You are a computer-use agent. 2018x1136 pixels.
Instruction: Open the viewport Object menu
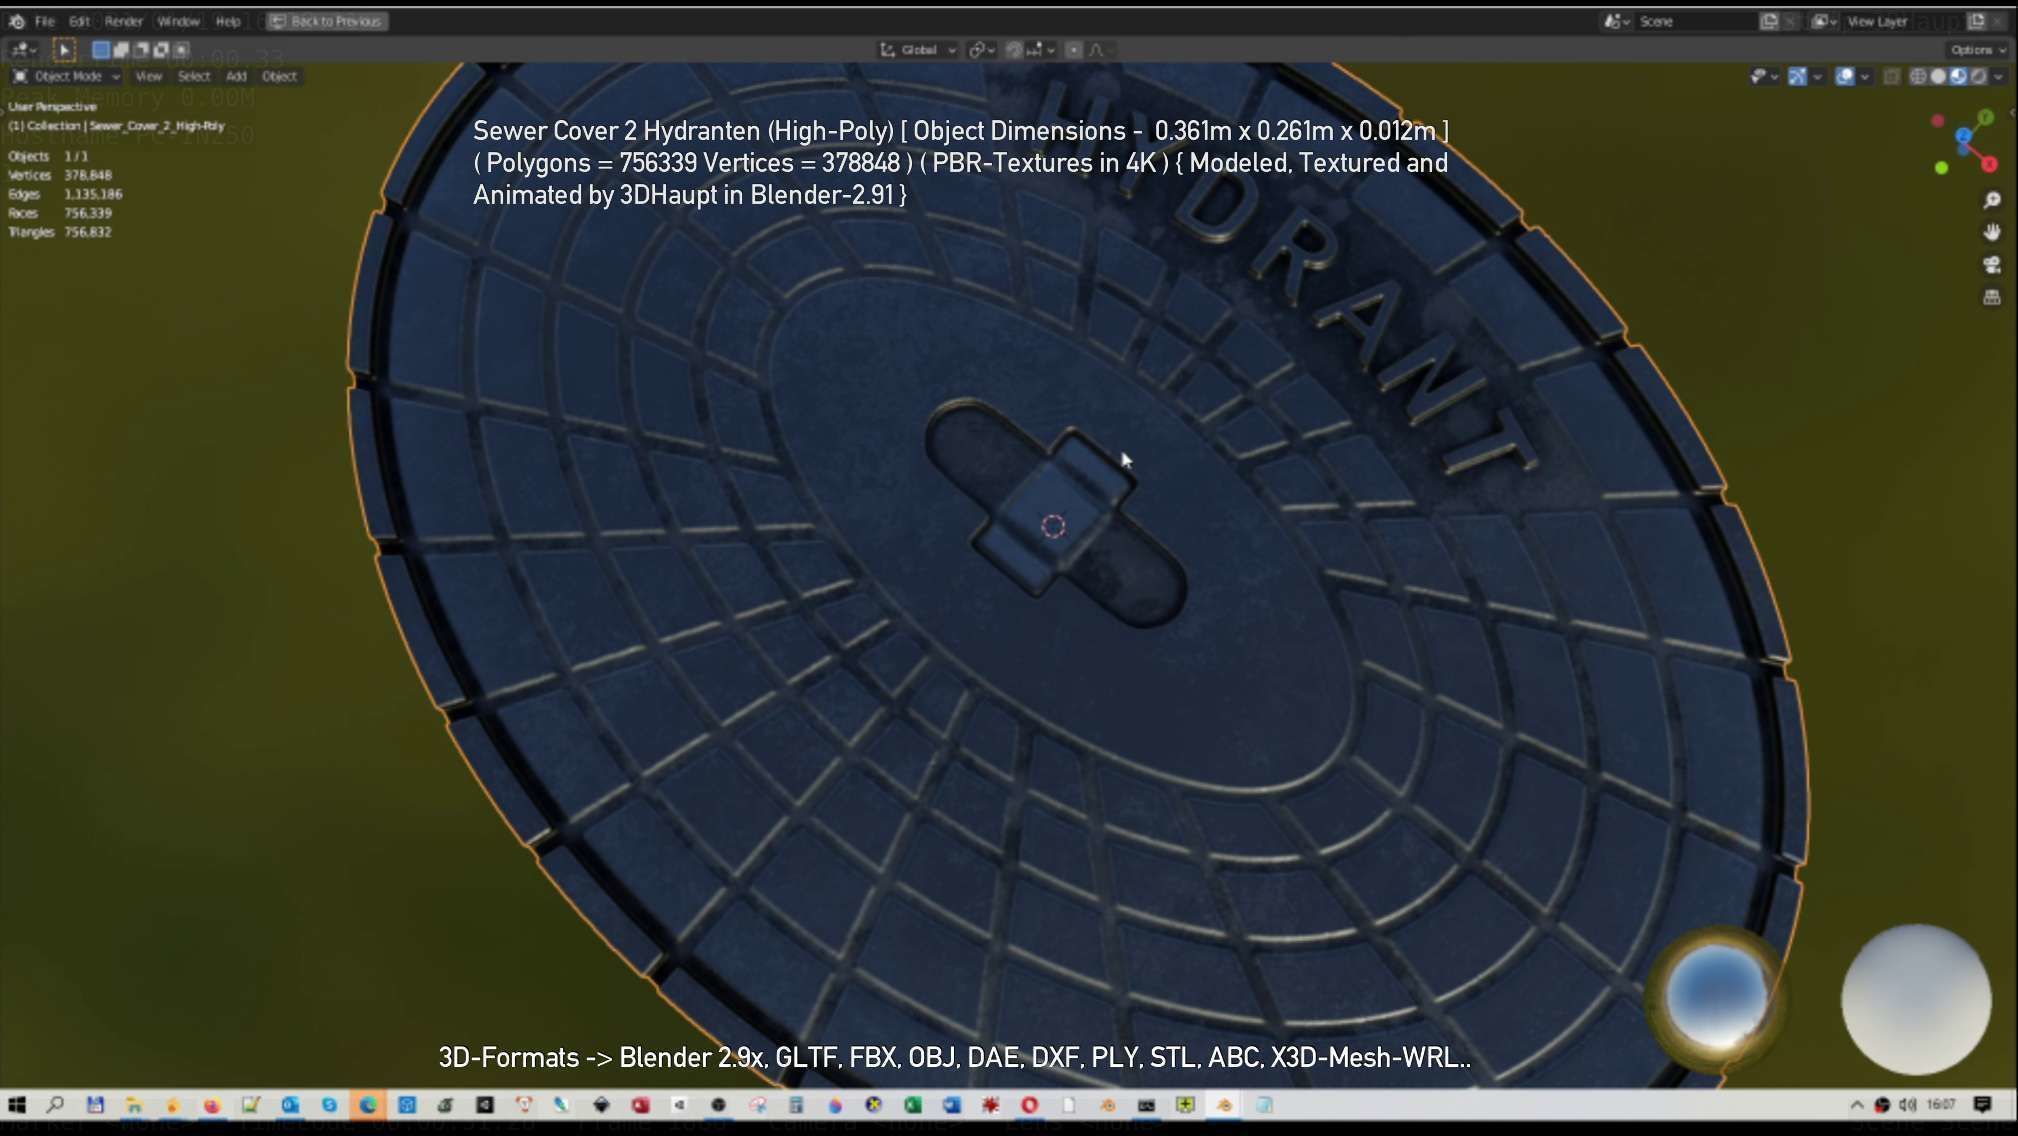279,76
